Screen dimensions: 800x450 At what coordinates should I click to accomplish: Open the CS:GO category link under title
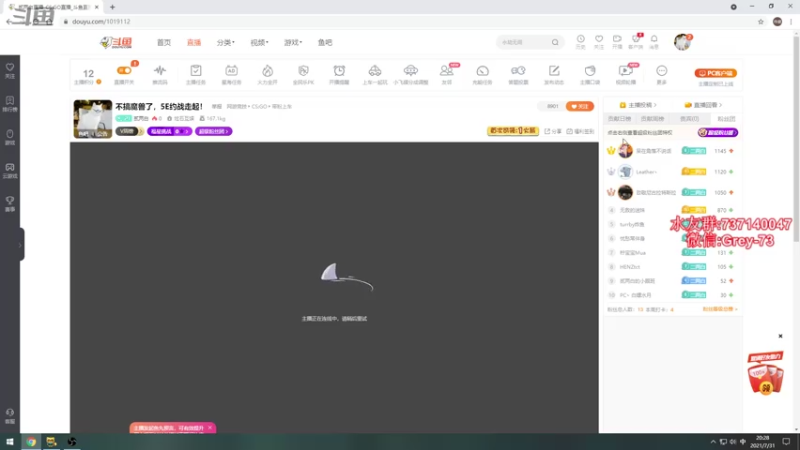(259, 107)
